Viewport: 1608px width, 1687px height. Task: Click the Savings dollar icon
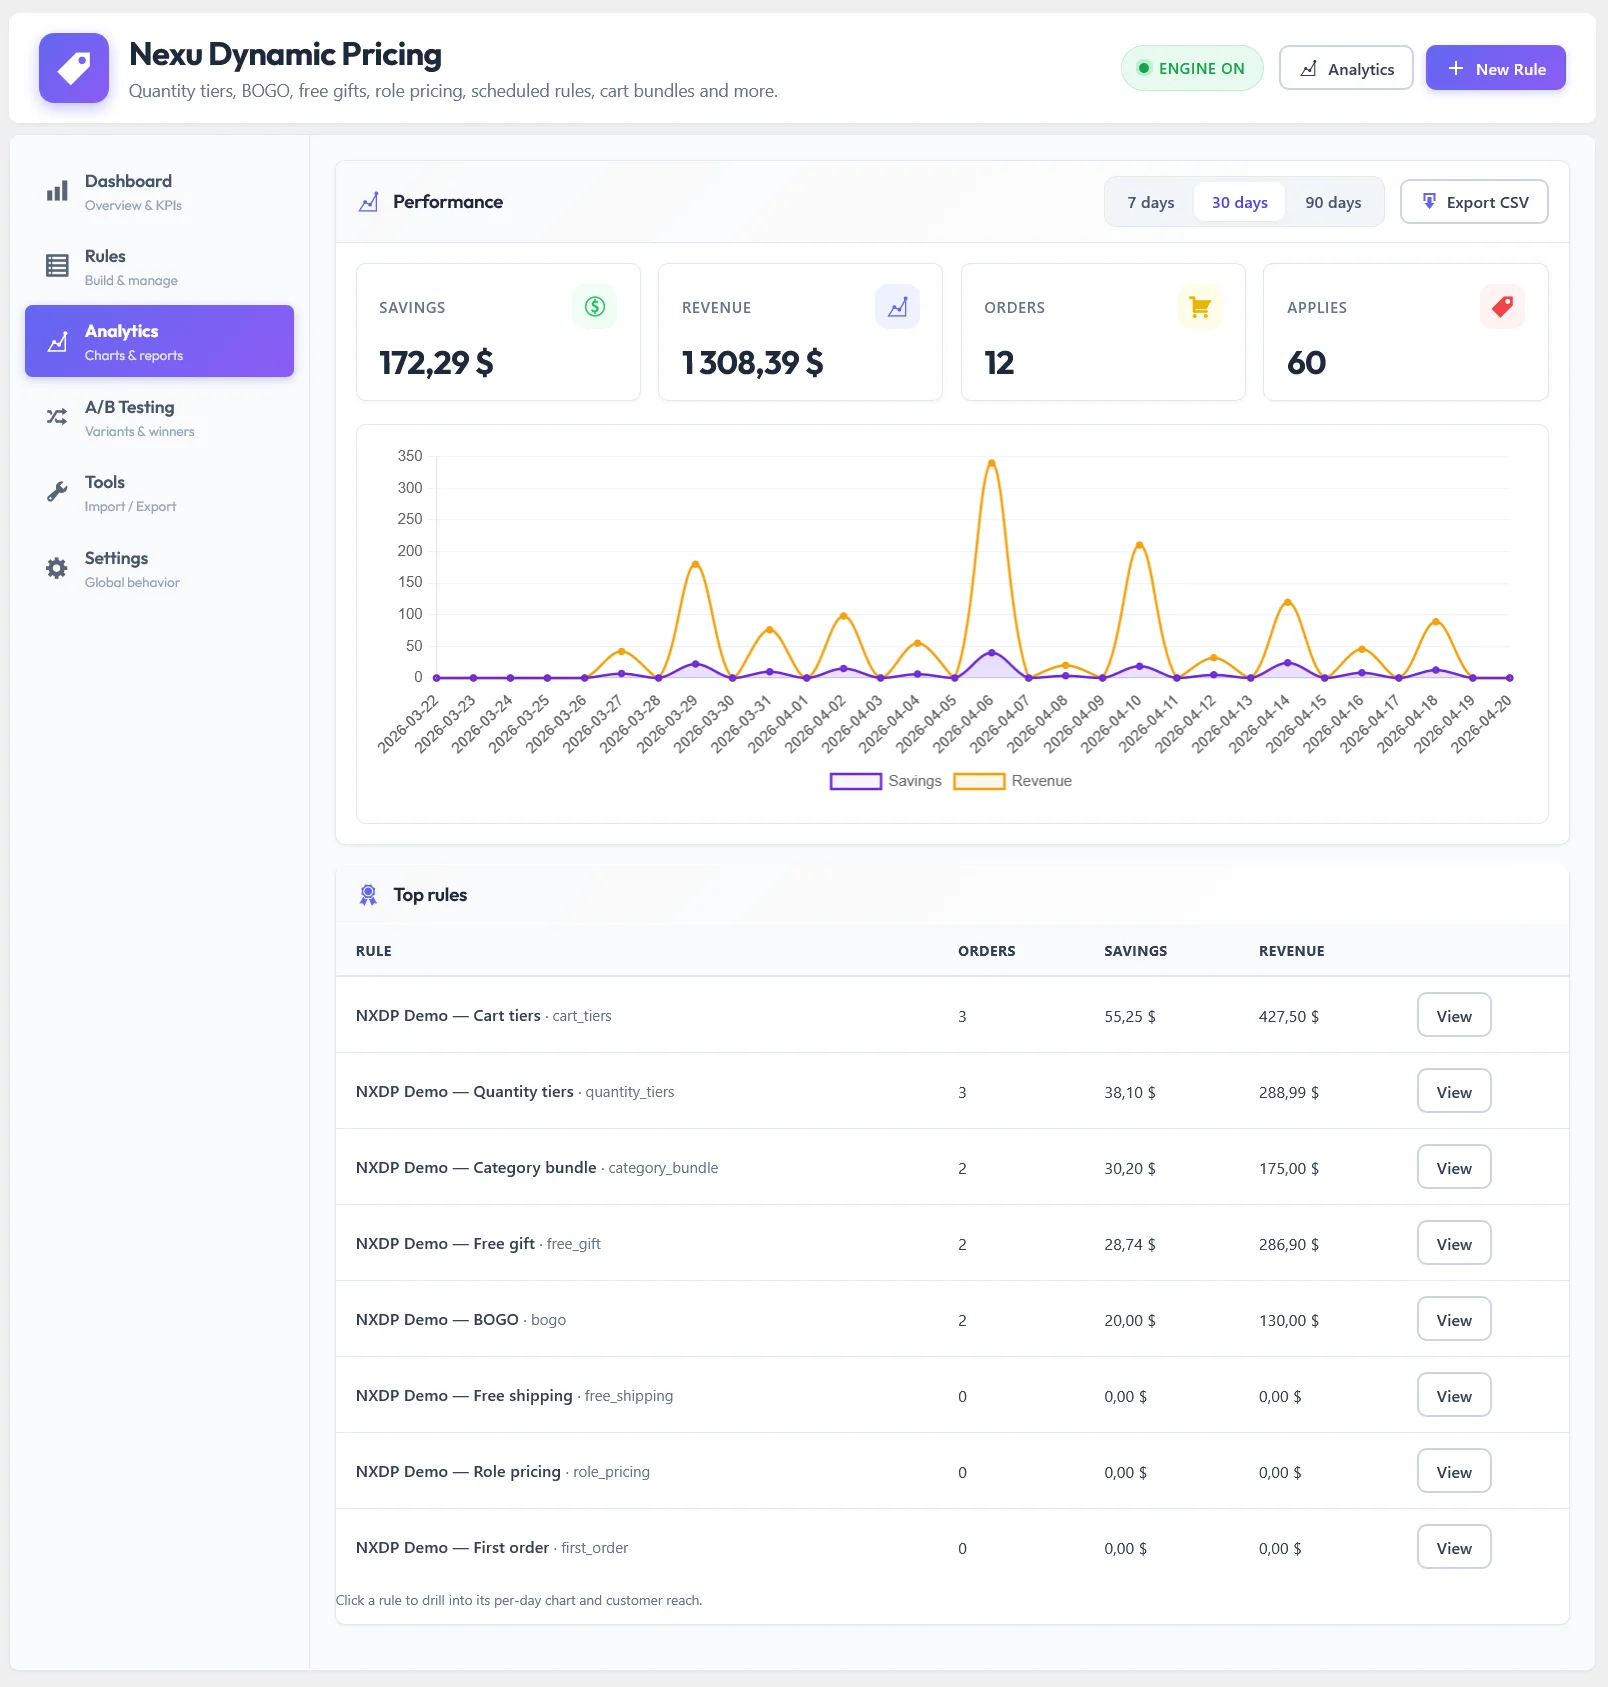click(595, 307)
